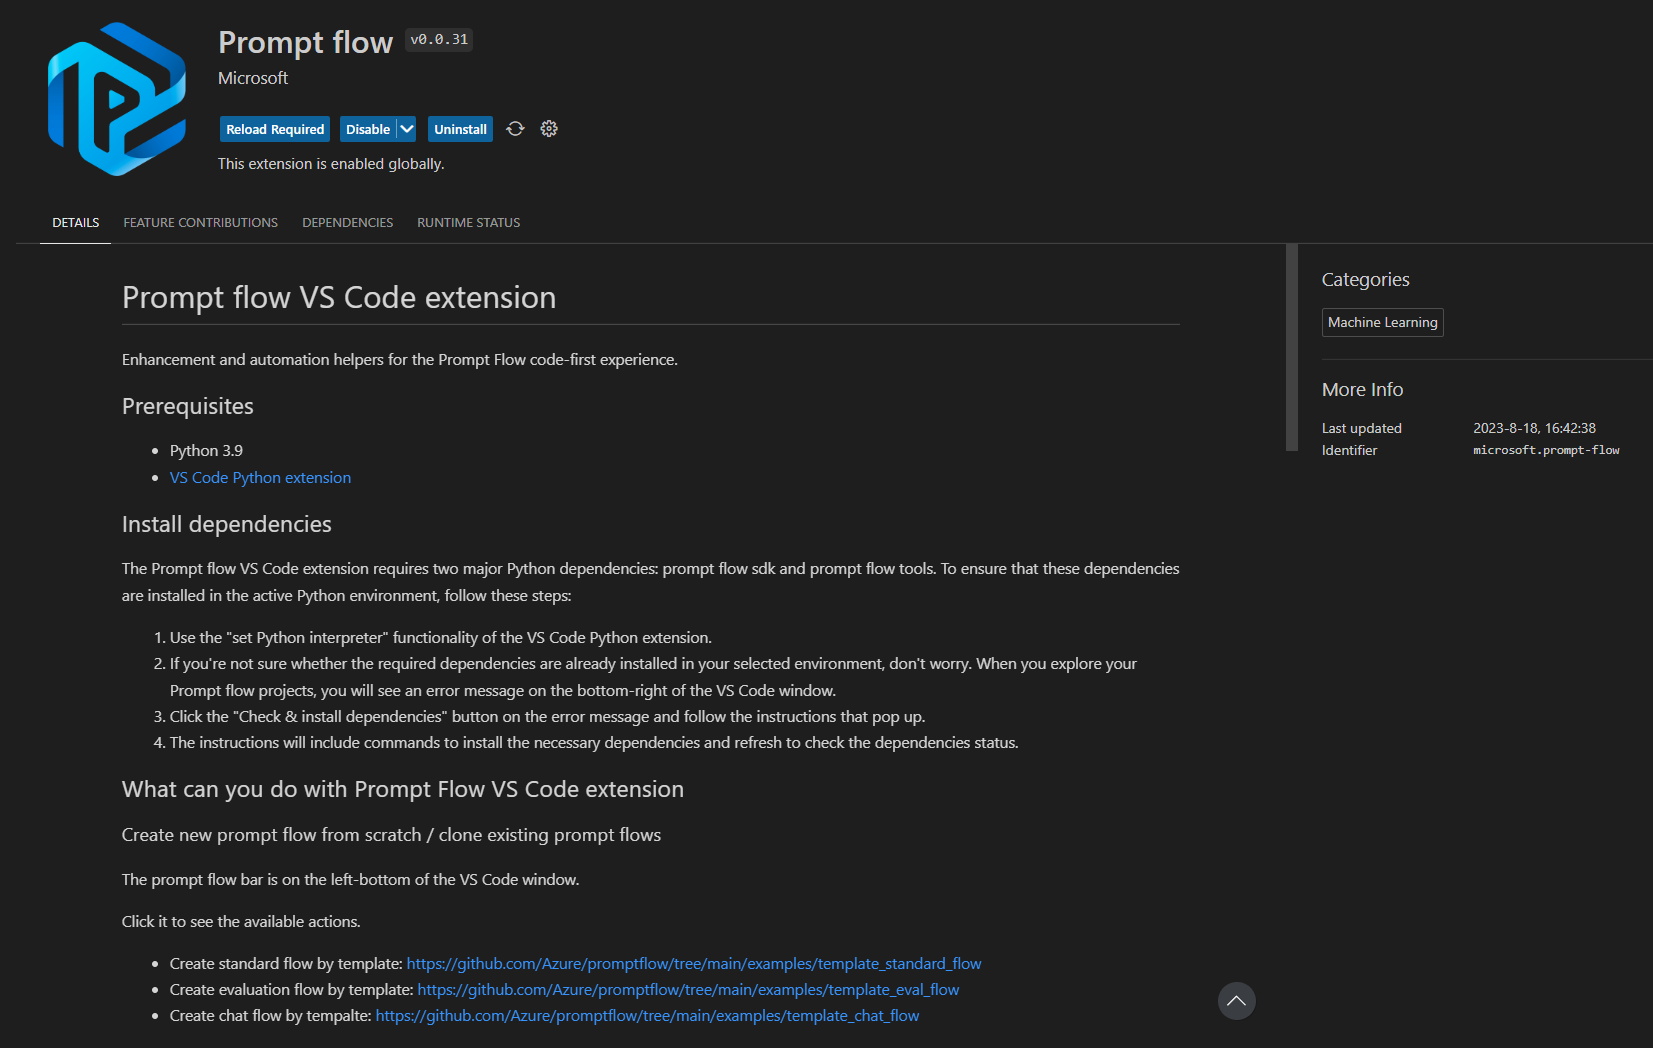
Task: Click the microsoft.prompt-flow identifier value
Action: pyautogui.click(x=1546, y=451)
